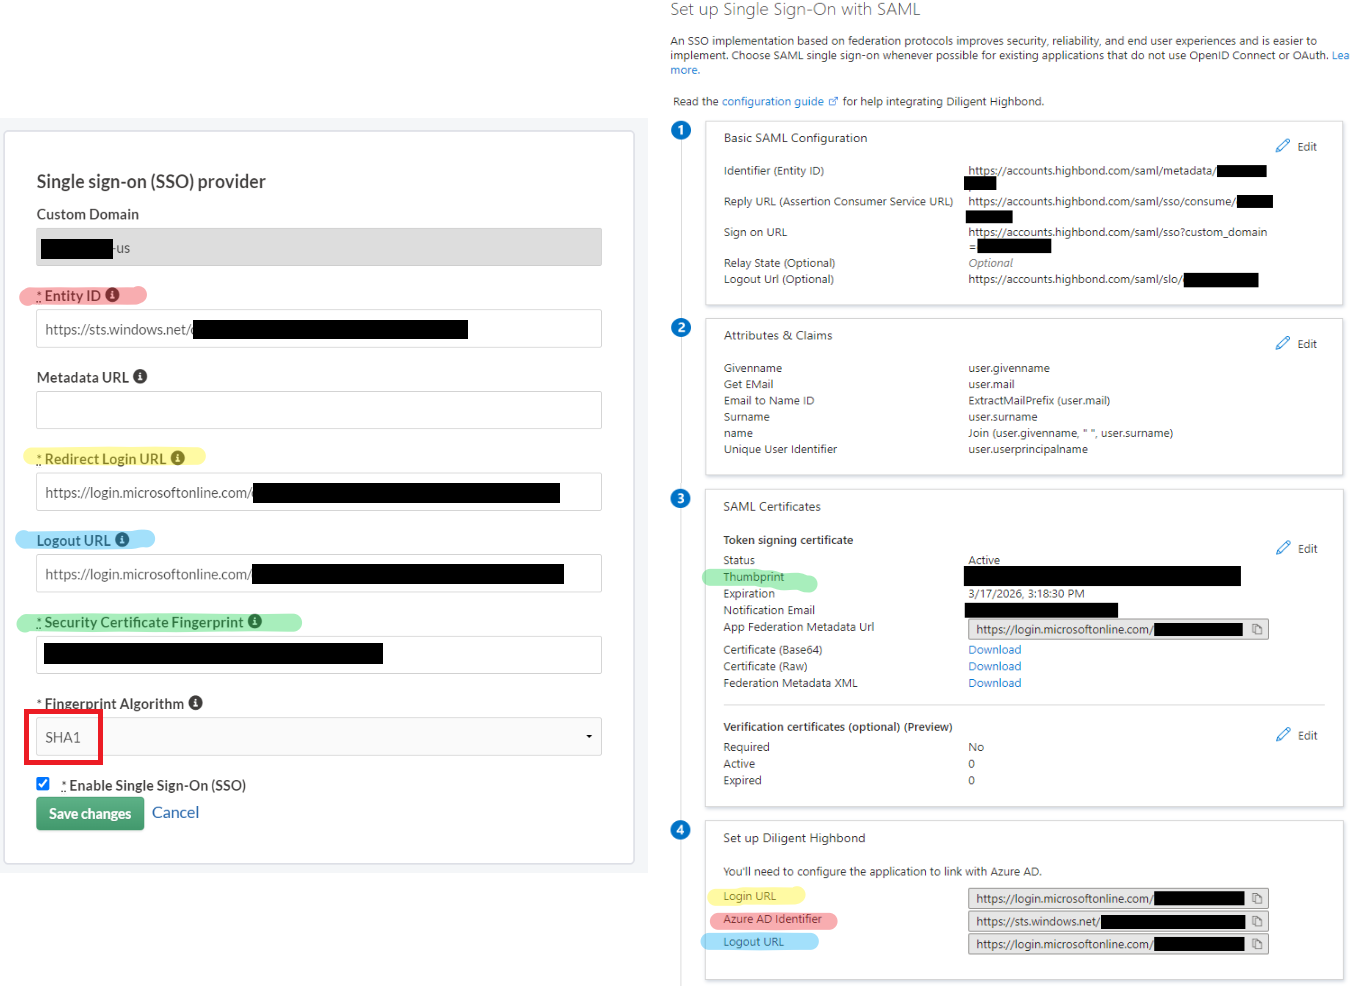Click into the Metadata URL input field
1350x990 pixels.
click(x=319, y=410)
